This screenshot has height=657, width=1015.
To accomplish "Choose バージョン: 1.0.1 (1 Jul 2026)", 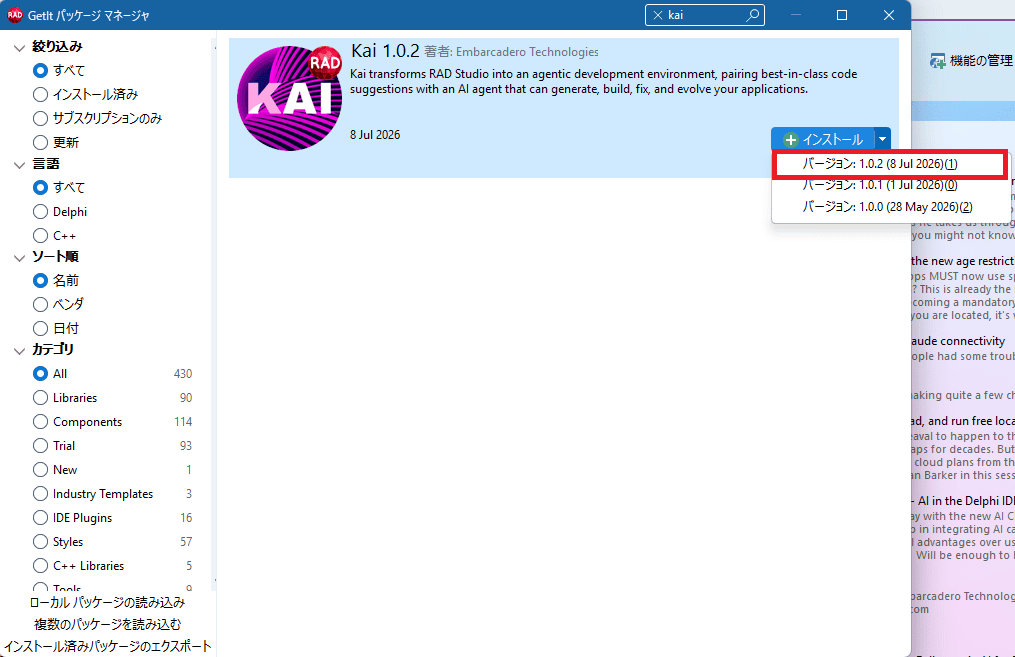I will click(x=890, y=185).
